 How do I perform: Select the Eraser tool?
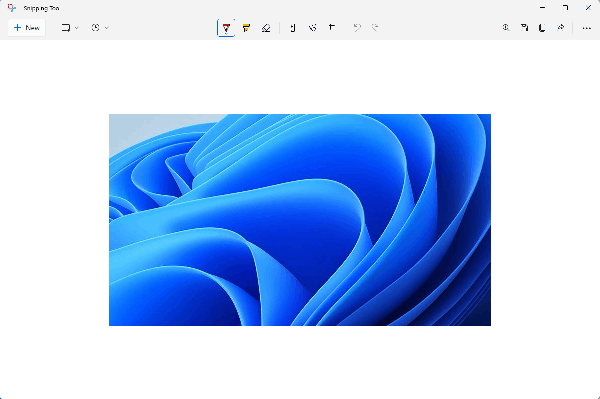266,28
